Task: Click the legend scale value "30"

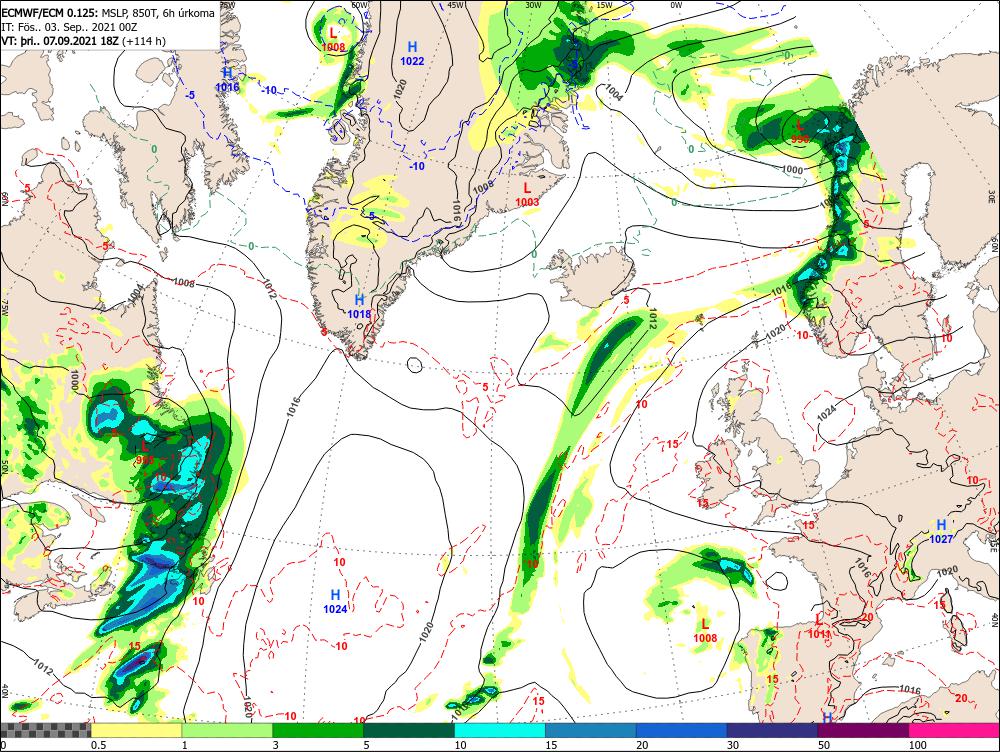Action: [x=733, y=745]
